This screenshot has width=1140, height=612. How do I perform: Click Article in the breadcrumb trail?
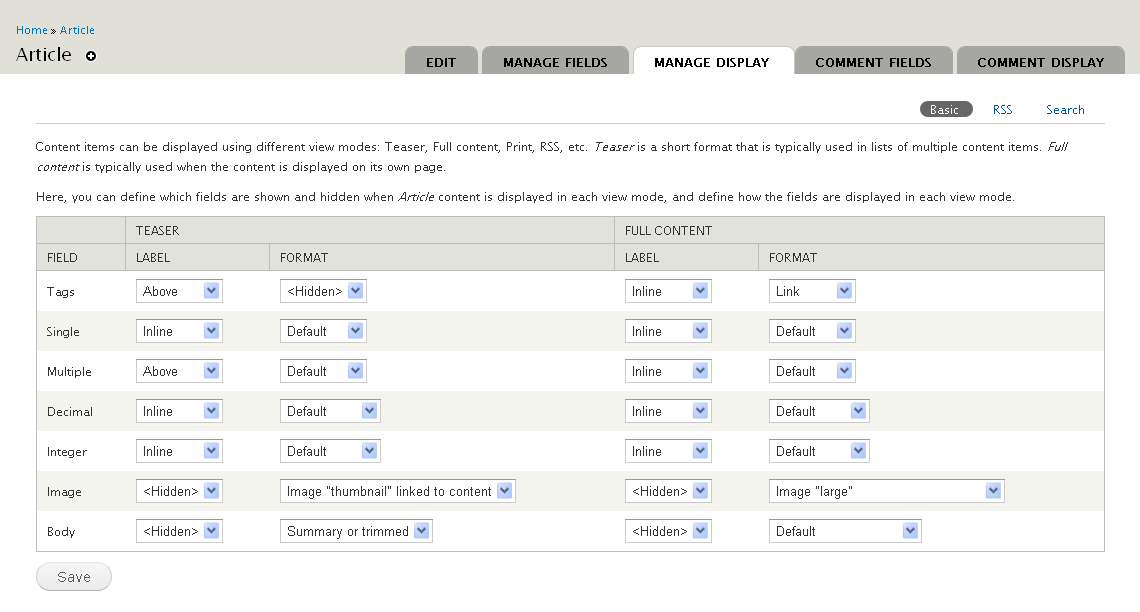coord(77,29)
